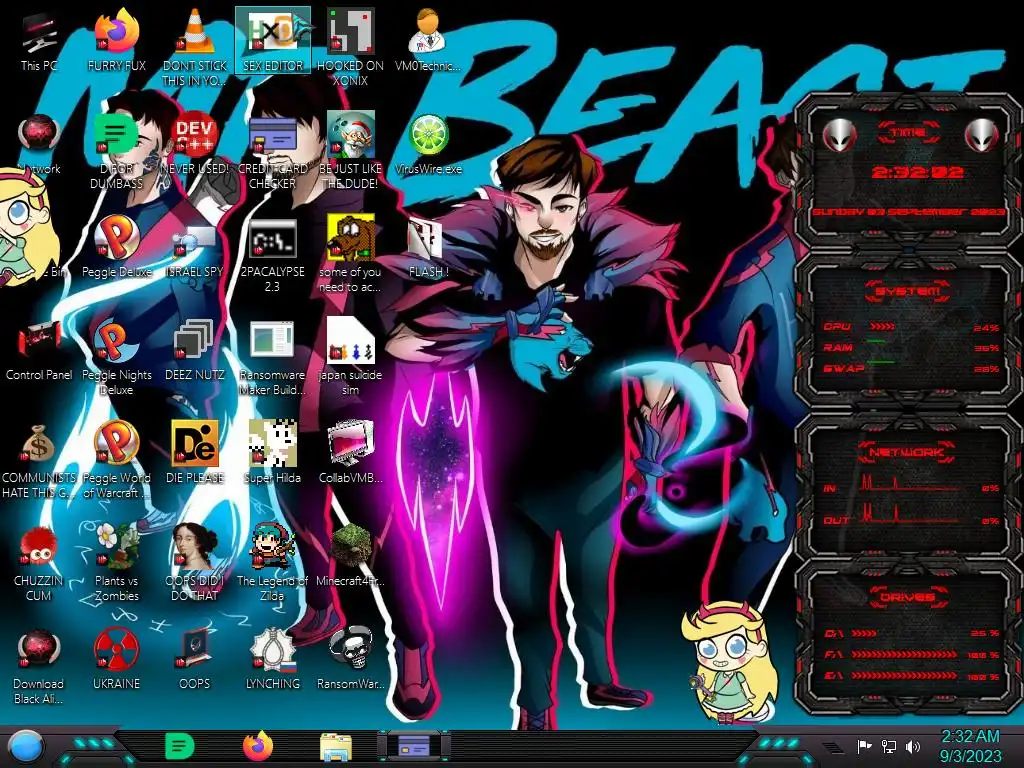Open the VLC cone shortcut on the desktop
Viewport: 1024px width, 768px height.
(195, 47)
